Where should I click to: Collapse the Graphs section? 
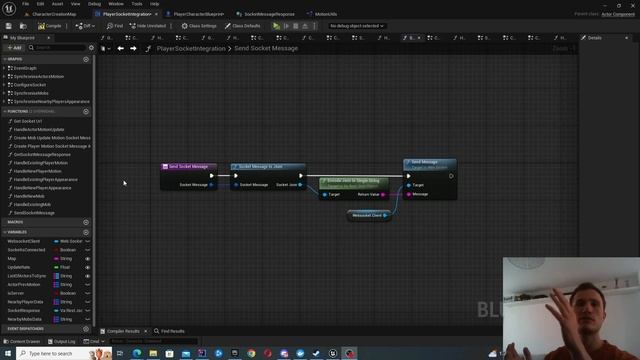click(4, 59)
